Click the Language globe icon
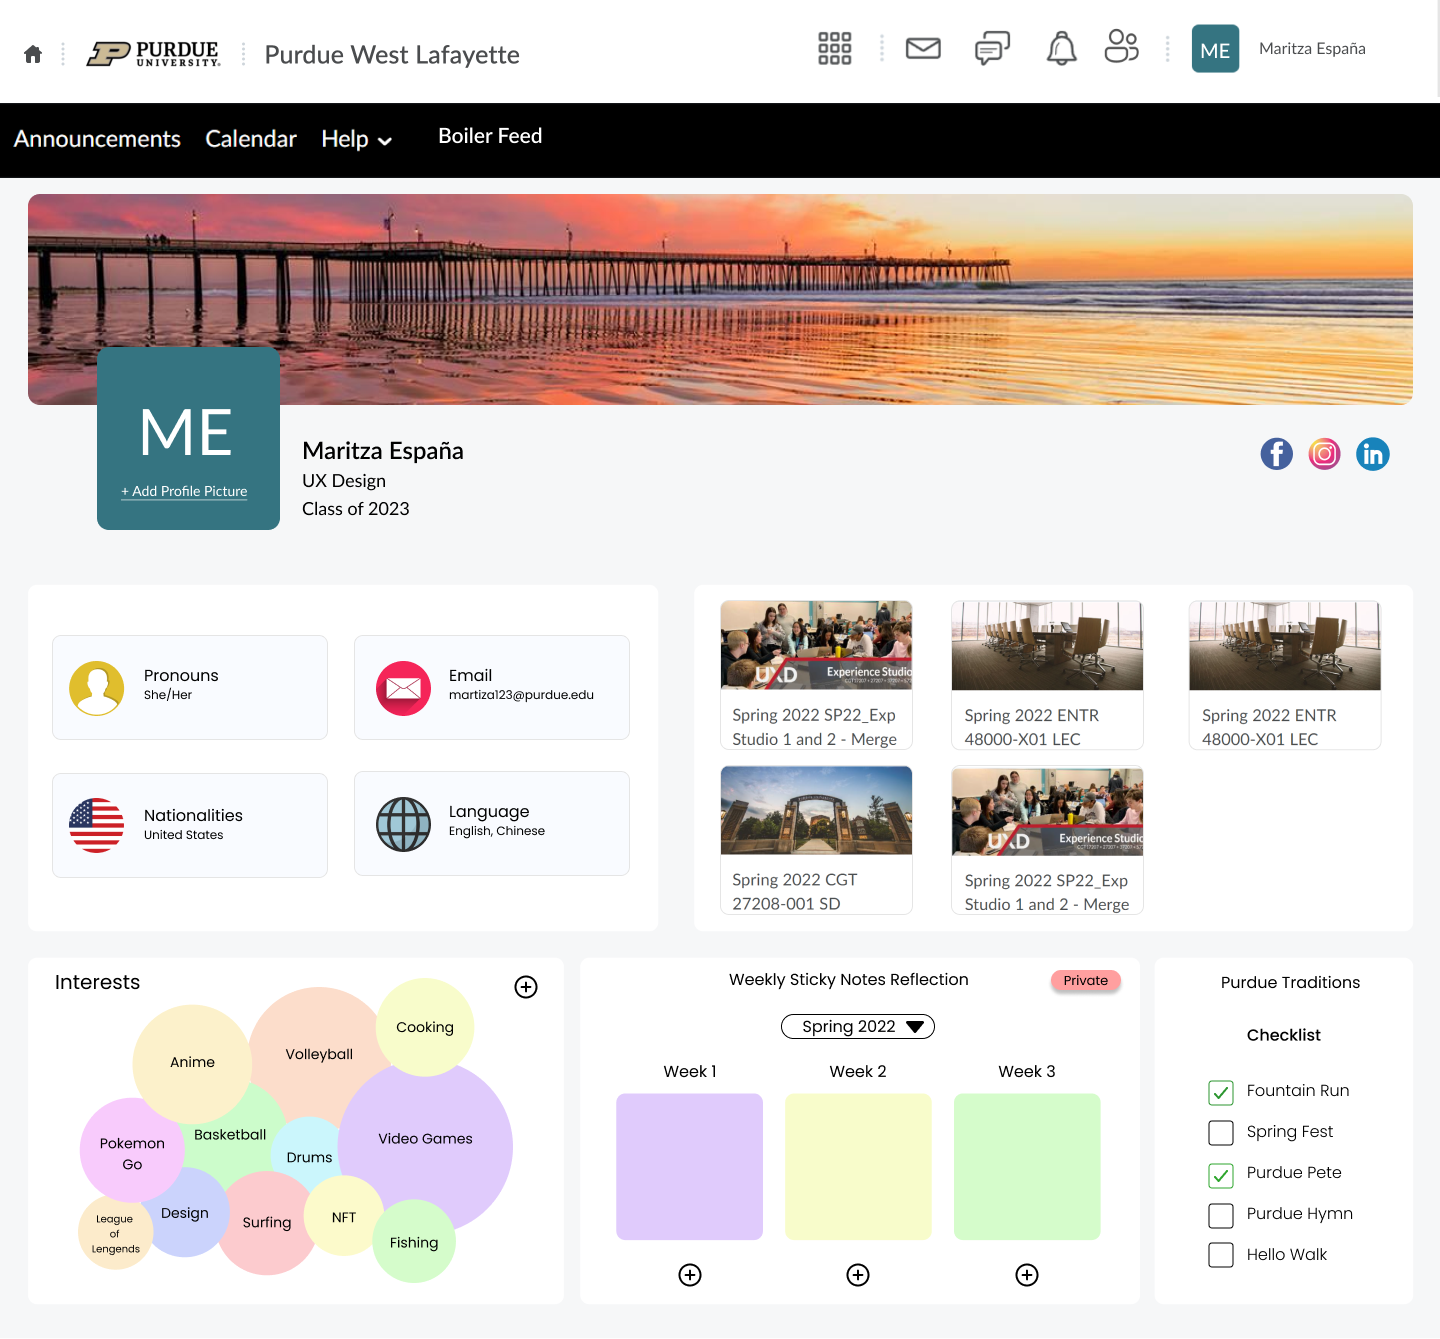1440x1339 pixels. tap(403, 824)
